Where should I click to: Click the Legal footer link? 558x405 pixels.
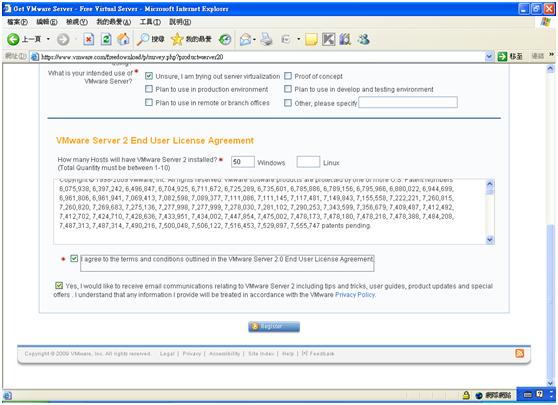pos(167,353)
